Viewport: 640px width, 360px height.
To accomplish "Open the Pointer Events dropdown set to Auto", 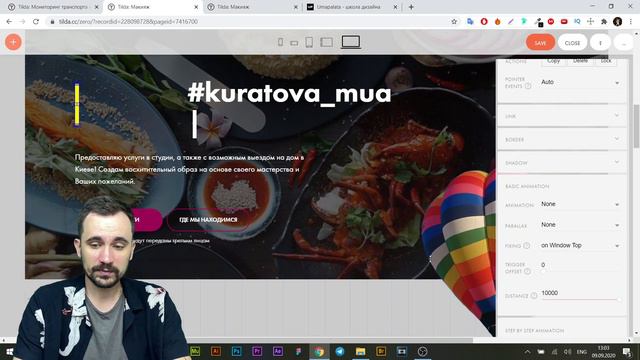I will pos(580,82).
